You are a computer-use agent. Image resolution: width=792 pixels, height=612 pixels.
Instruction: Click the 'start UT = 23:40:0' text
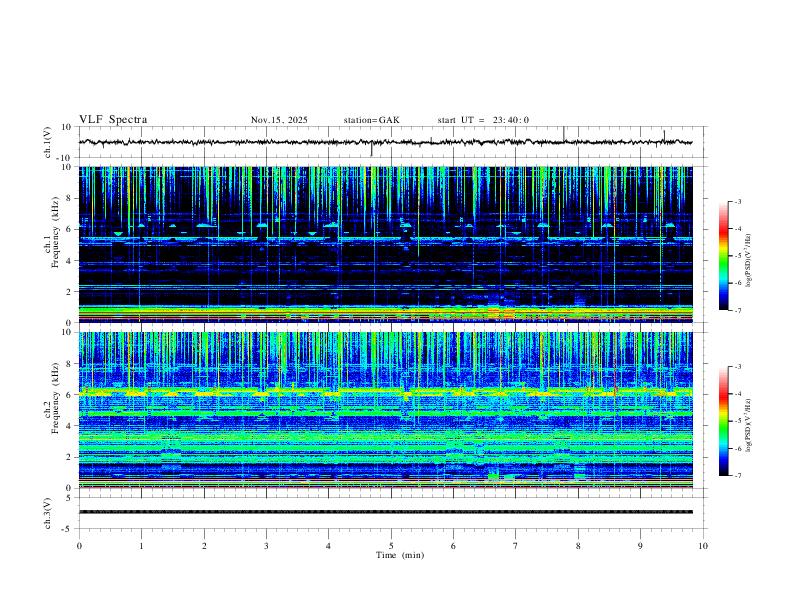pyautogui.click(x=483, y=120)
